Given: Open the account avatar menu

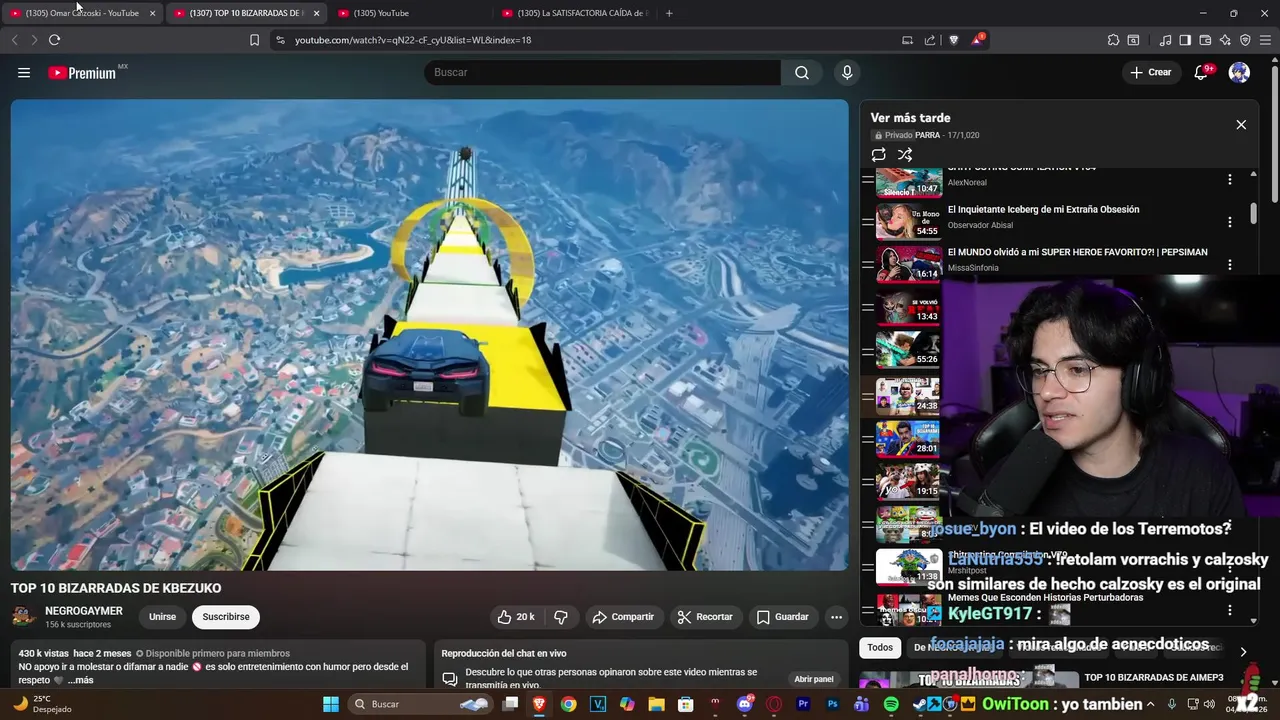Looking at the screenshot, I should tap(1239, 72).
